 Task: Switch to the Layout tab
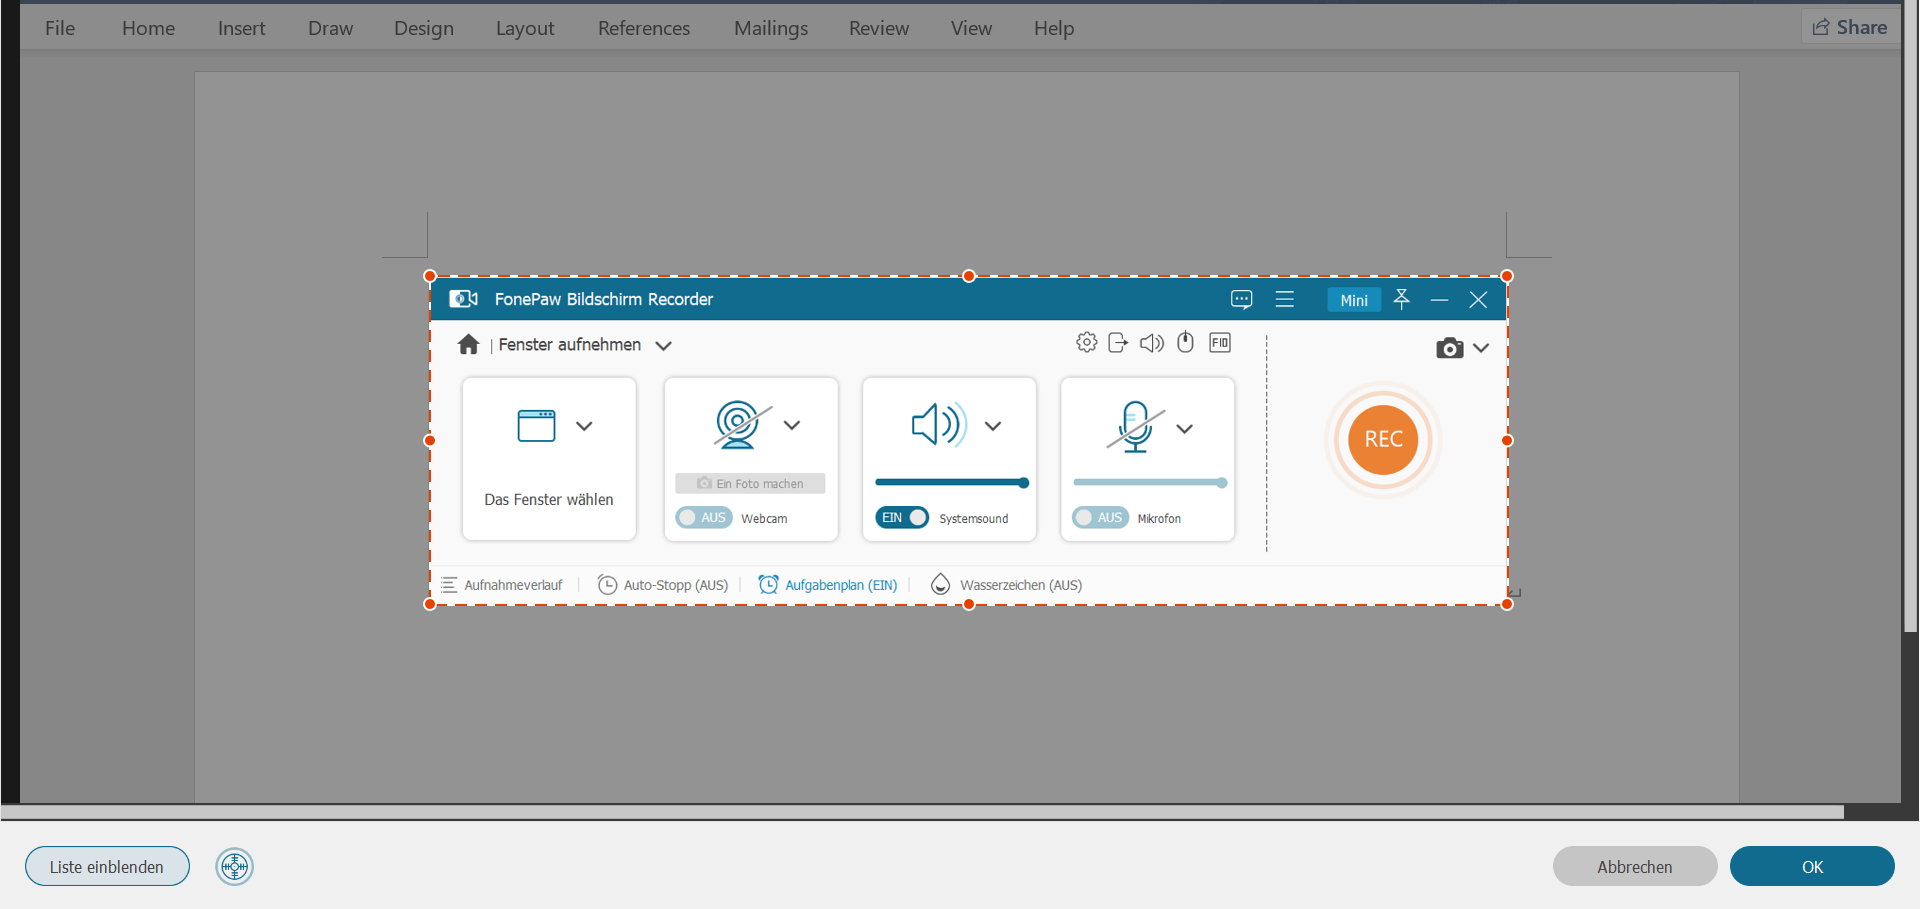click(525, 28)
